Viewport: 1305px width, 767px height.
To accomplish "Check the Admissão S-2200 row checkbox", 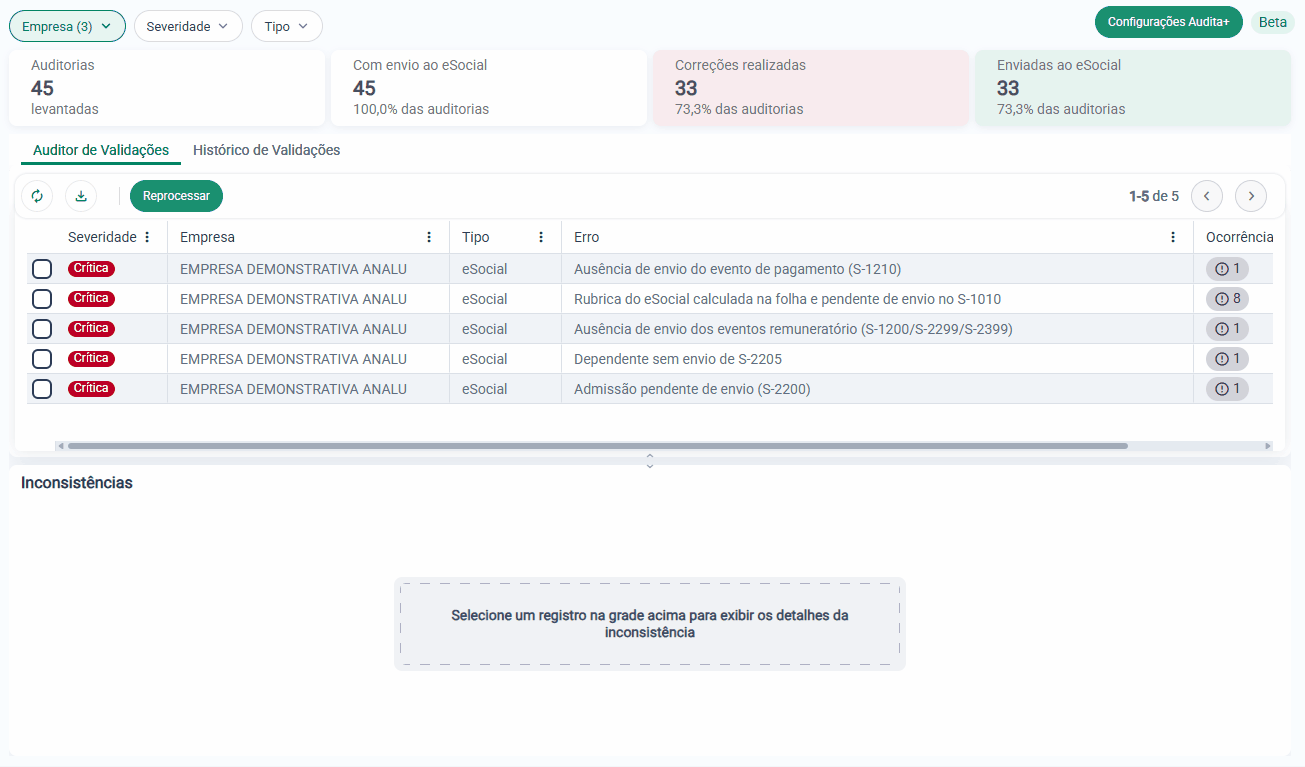I will point(42,389).
